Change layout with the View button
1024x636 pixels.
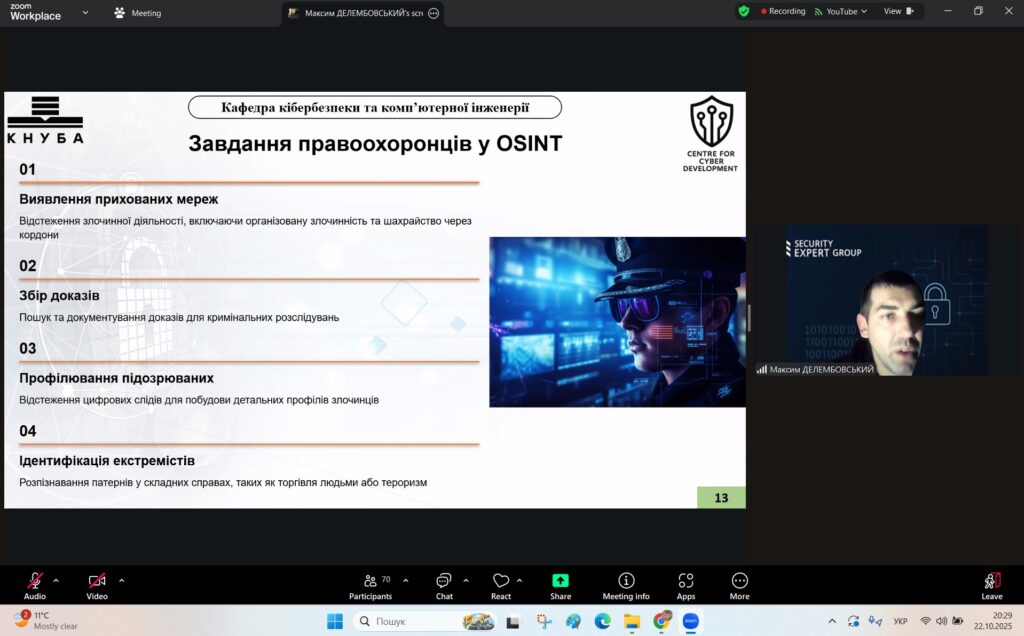897,11
